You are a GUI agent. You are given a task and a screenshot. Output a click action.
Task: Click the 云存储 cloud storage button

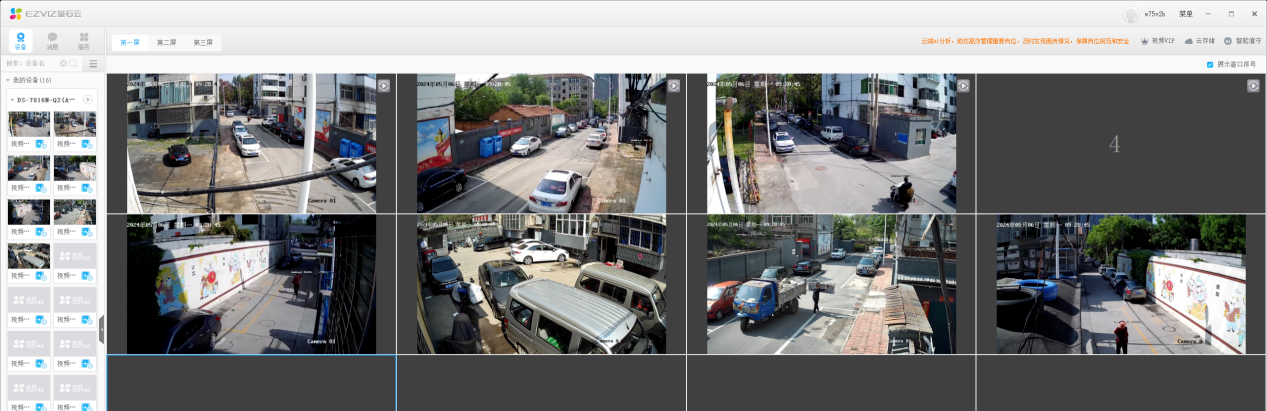pyautogui.click(x=1199, y=41)
